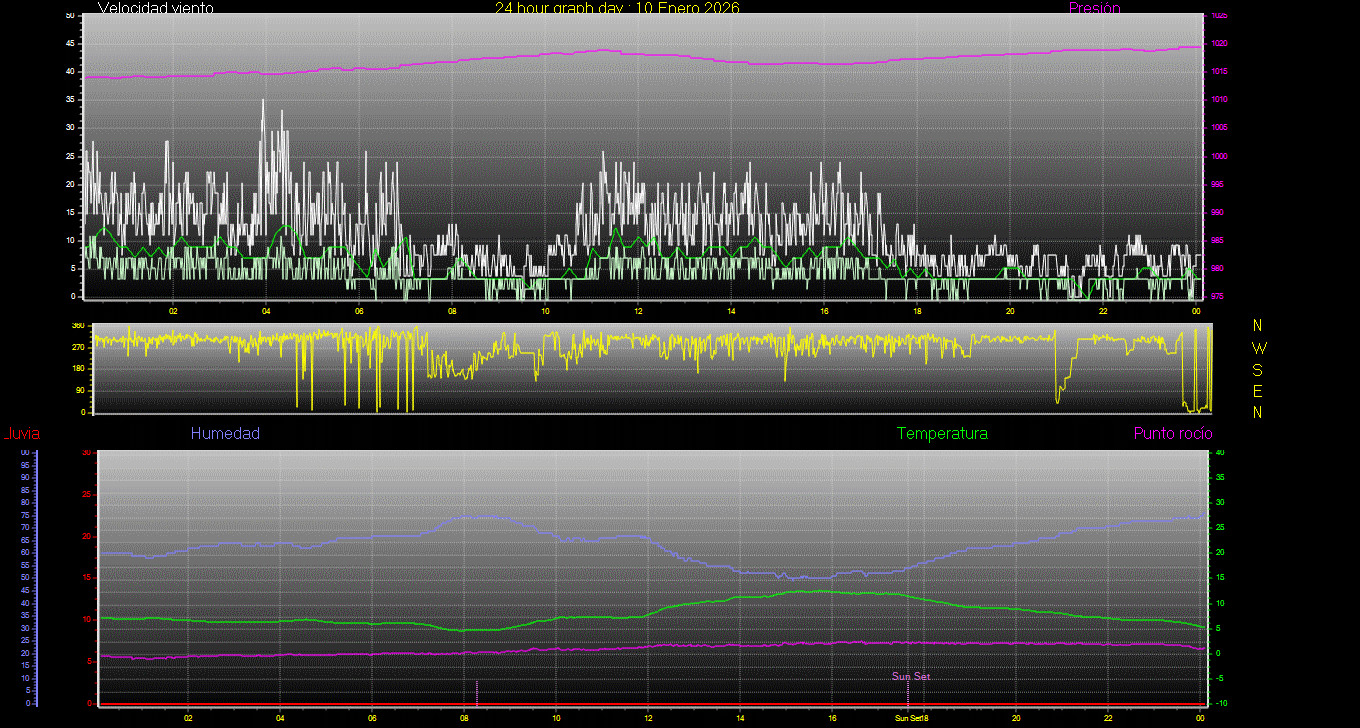
Task: Select the 22 hour tick on wind graph
Action: (1103, 310)
